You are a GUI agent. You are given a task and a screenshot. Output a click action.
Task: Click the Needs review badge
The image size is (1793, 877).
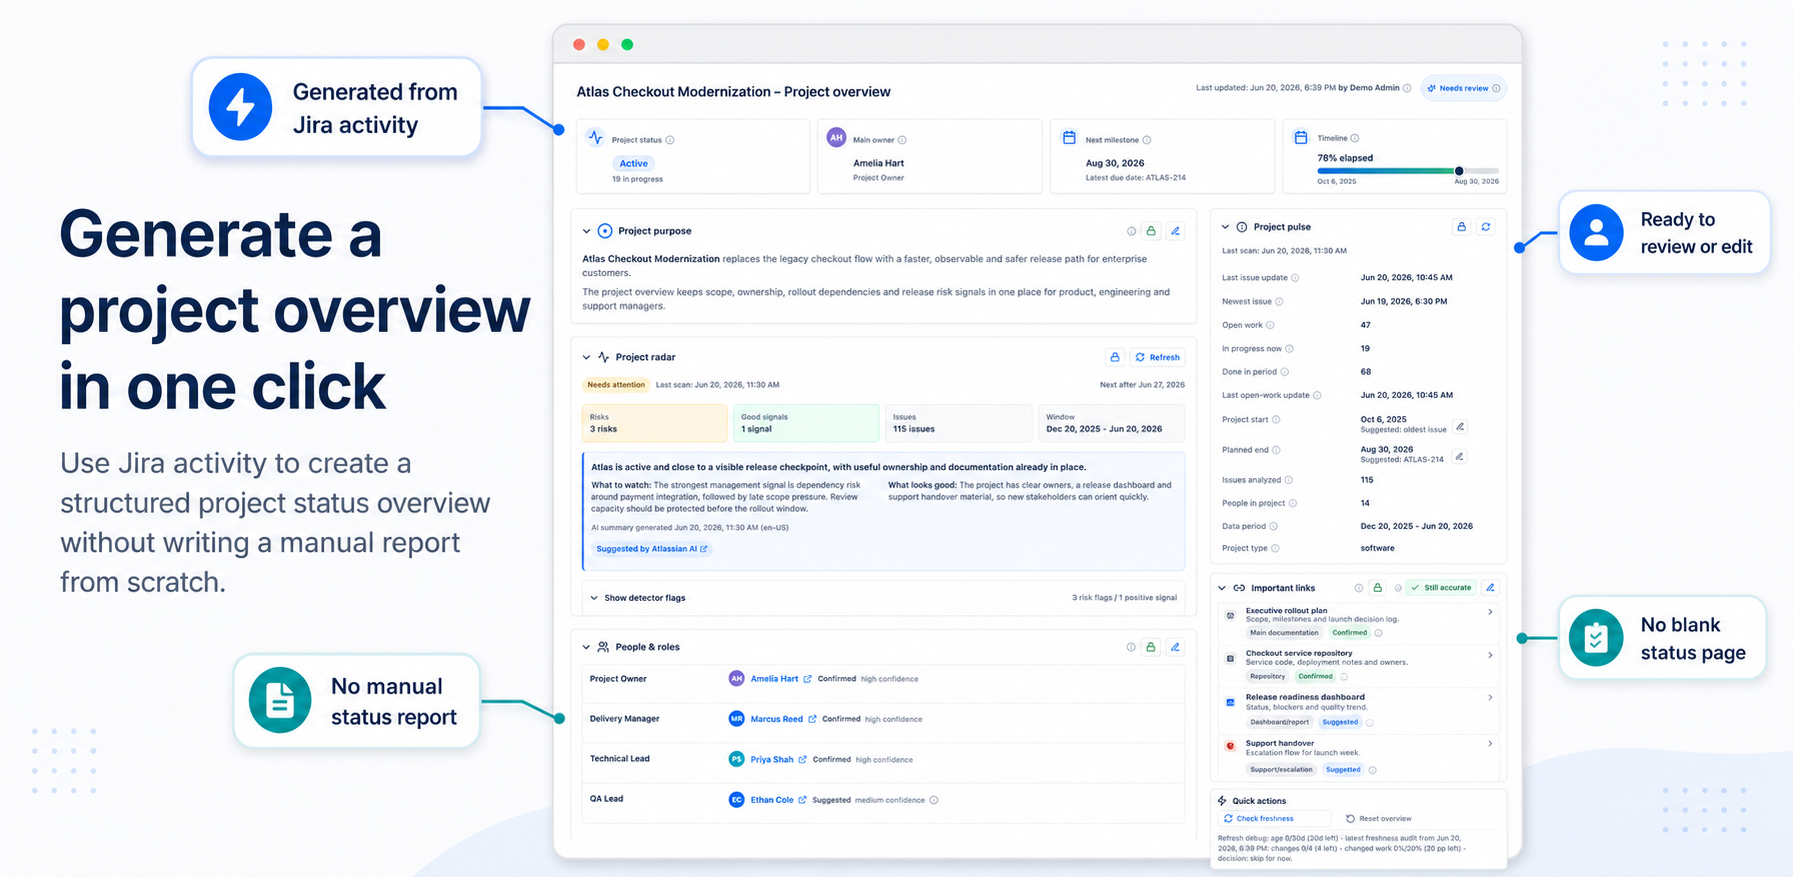(1463, 88)
